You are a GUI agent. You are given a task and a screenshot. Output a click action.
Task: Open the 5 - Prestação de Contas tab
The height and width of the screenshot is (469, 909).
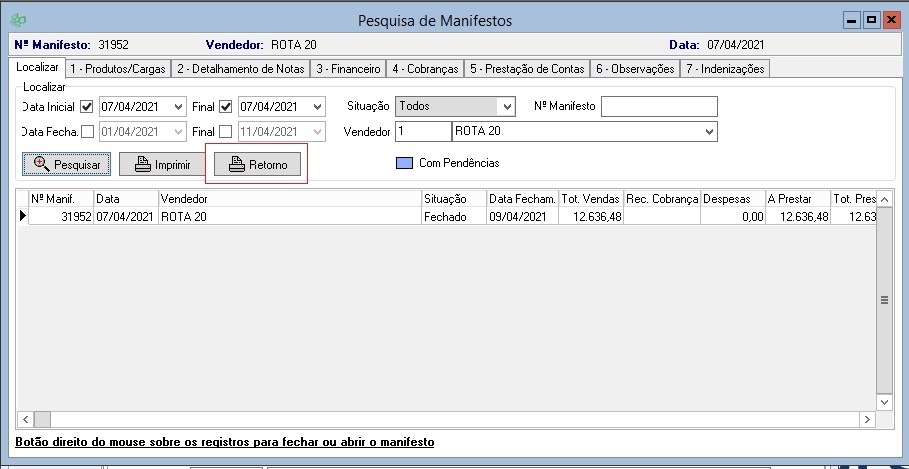(x=527, y=69)
